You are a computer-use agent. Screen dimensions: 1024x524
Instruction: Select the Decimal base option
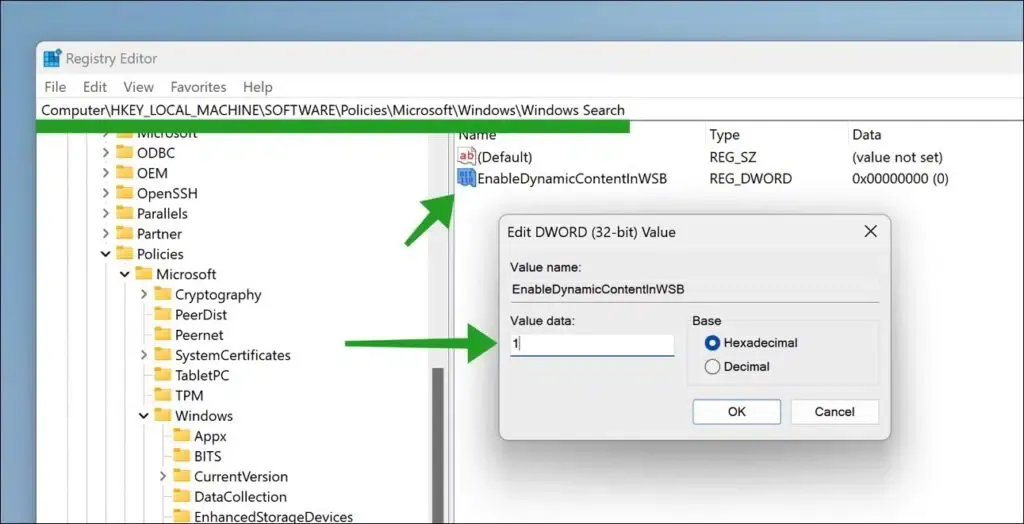pos(712,367)
